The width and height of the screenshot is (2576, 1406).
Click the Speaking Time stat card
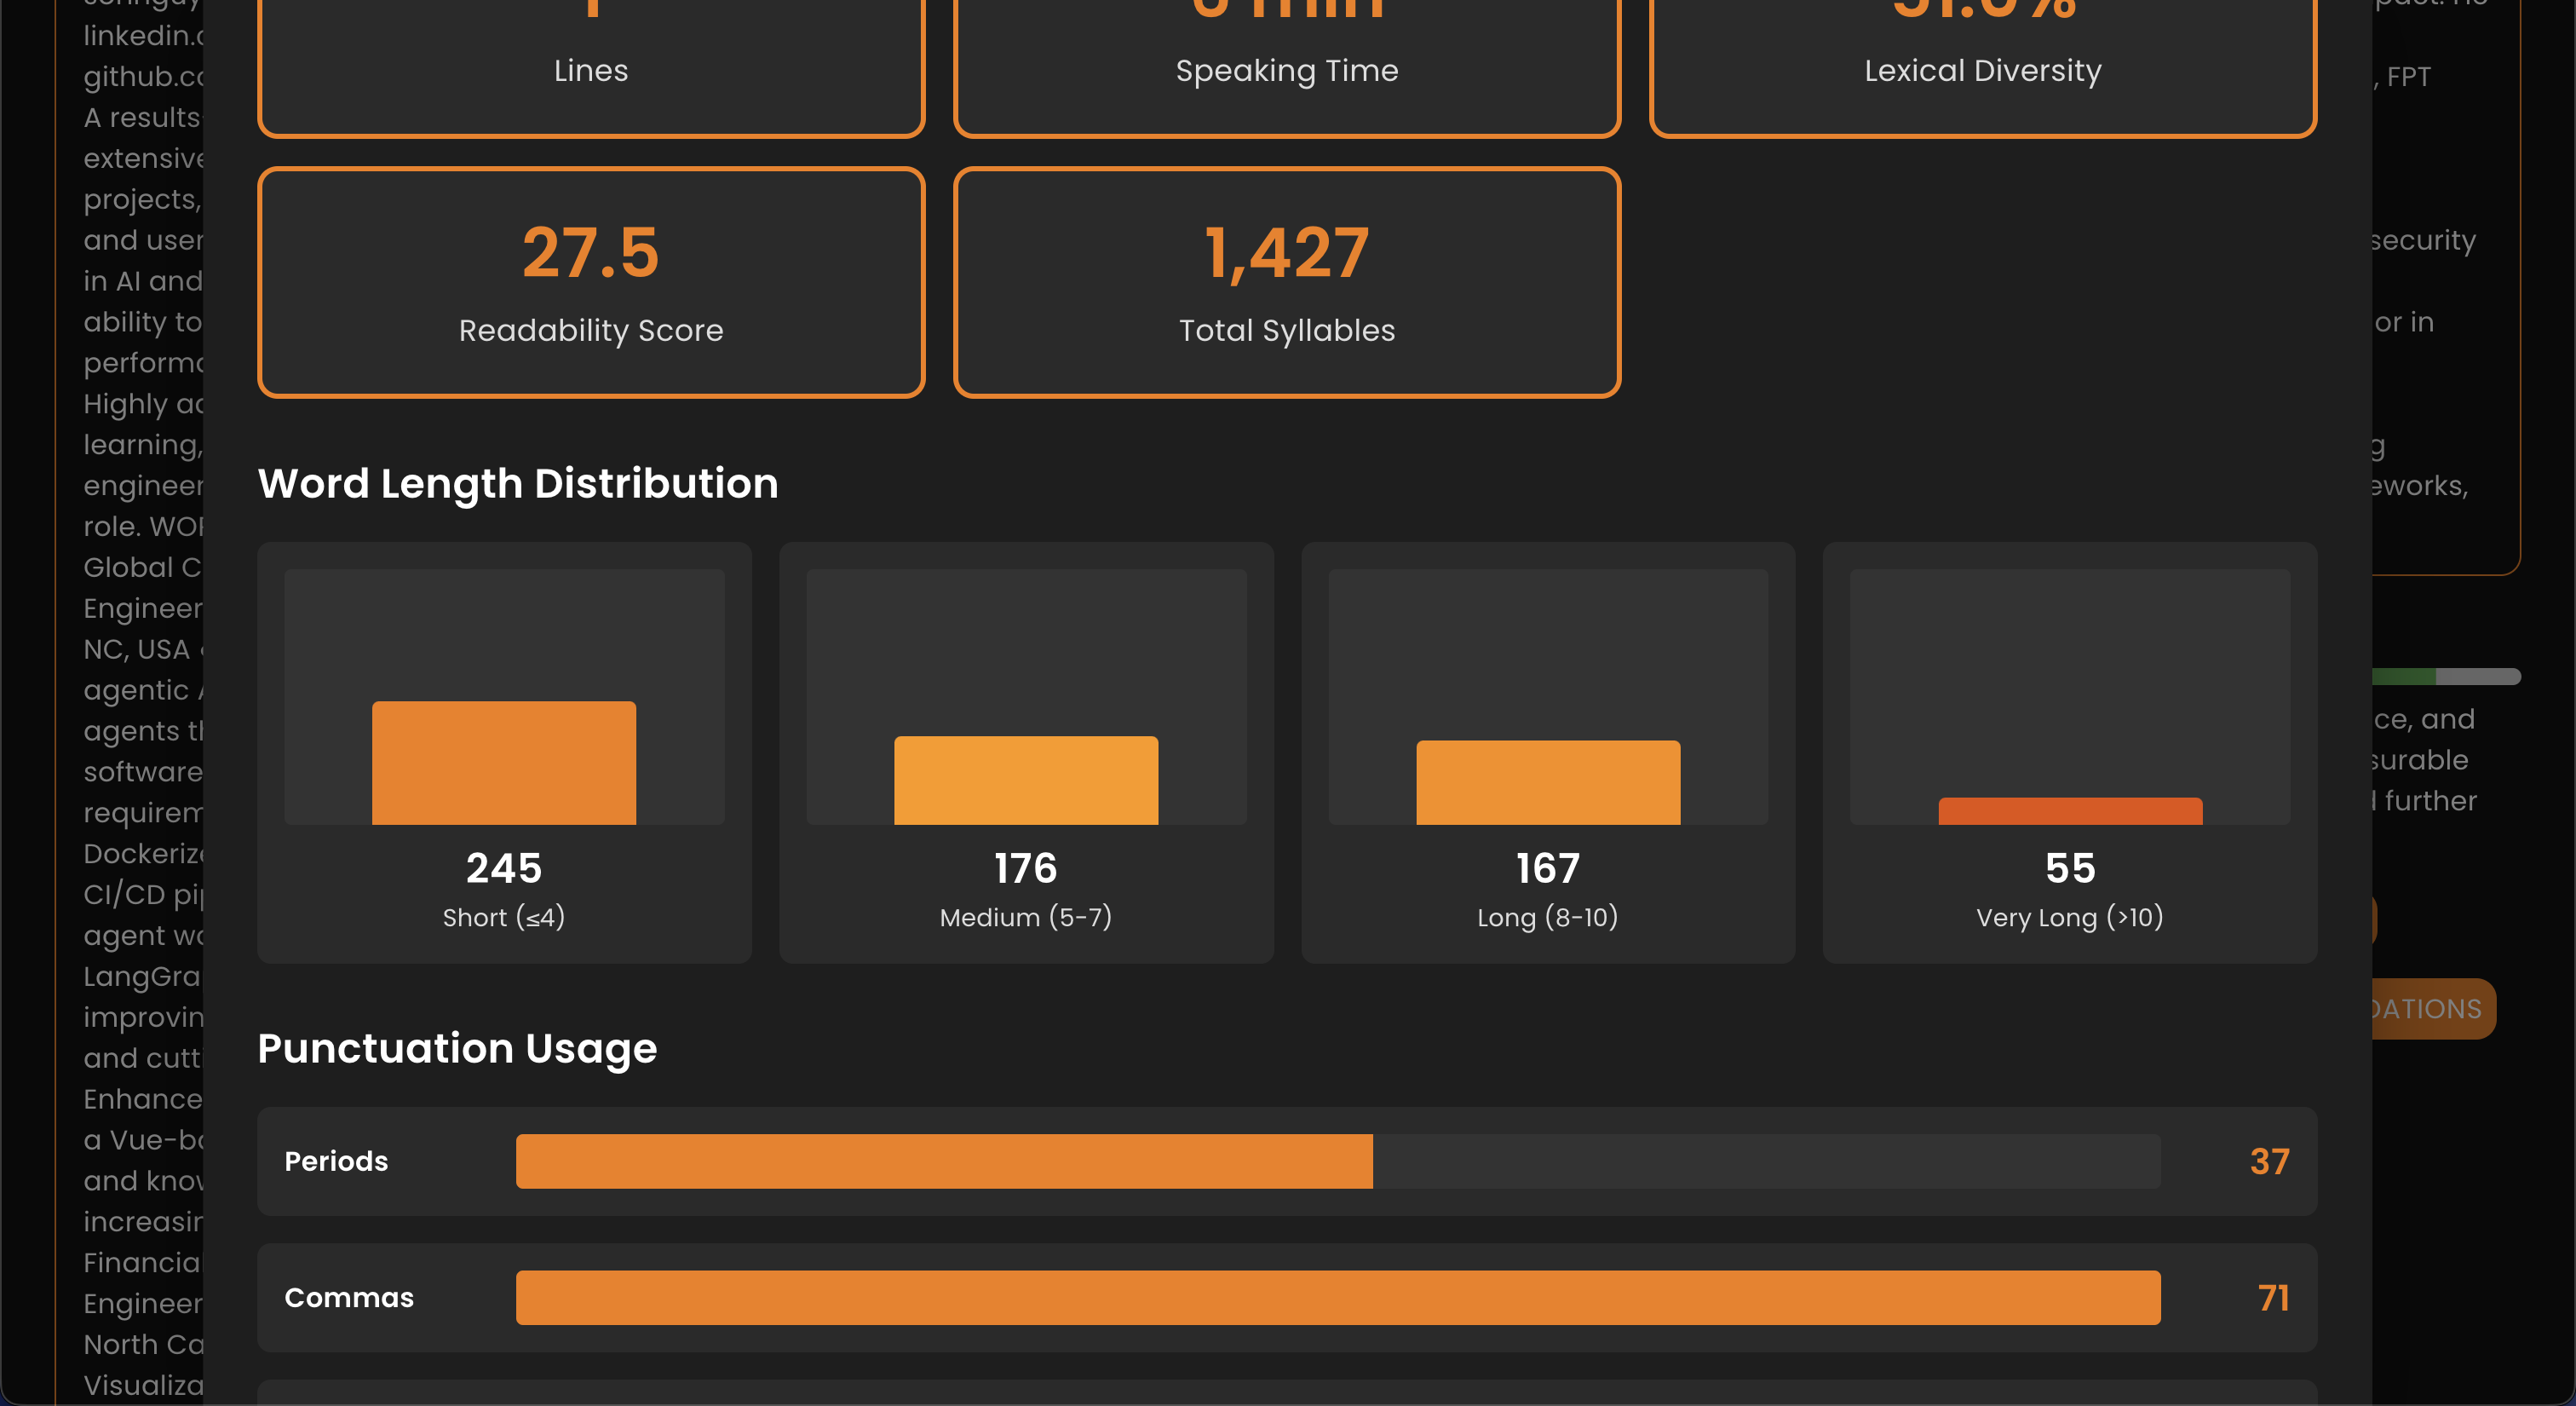click(1286, 50)
